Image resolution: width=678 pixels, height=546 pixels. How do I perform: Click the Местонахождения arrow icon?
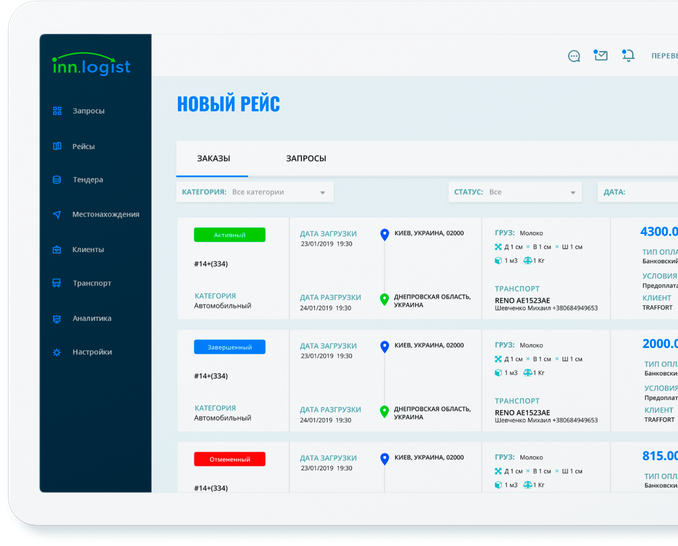coord(57,214)
